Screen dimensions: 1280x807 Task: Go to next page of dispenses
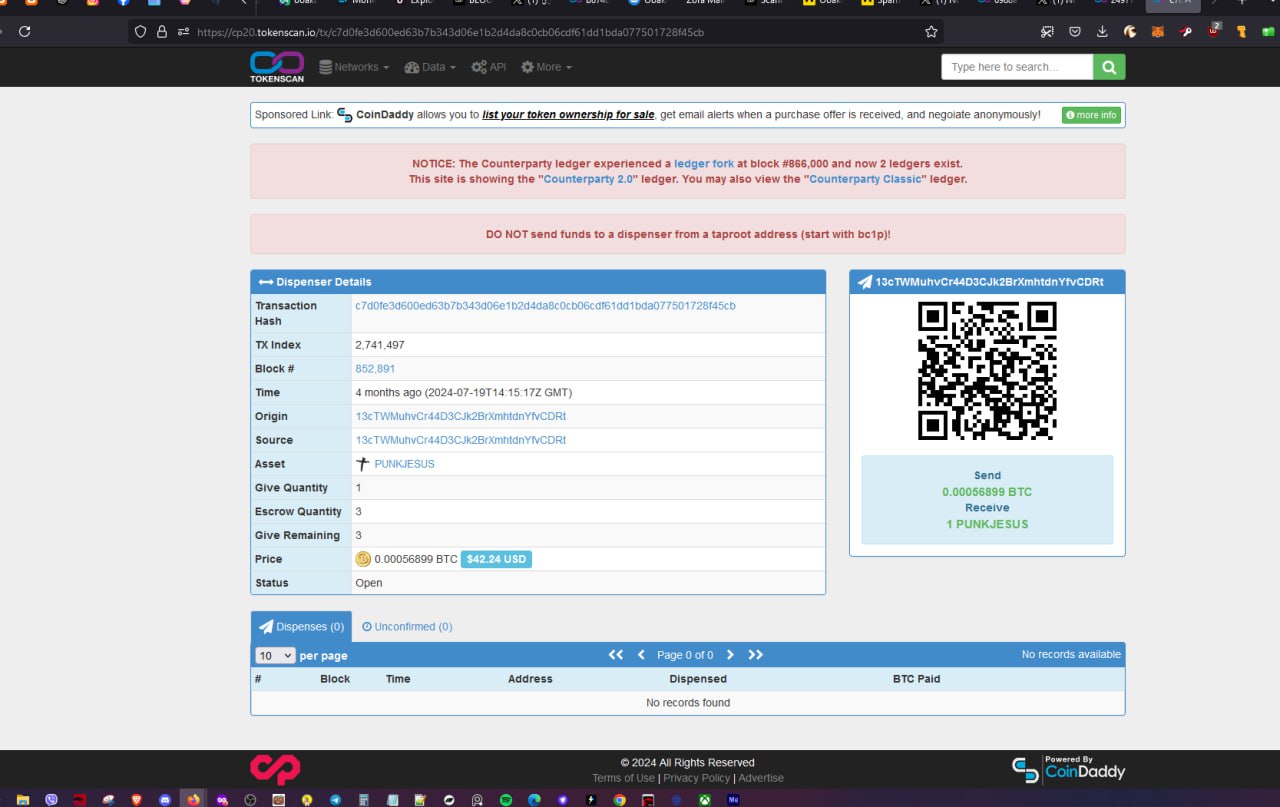[x=730, y=655]
